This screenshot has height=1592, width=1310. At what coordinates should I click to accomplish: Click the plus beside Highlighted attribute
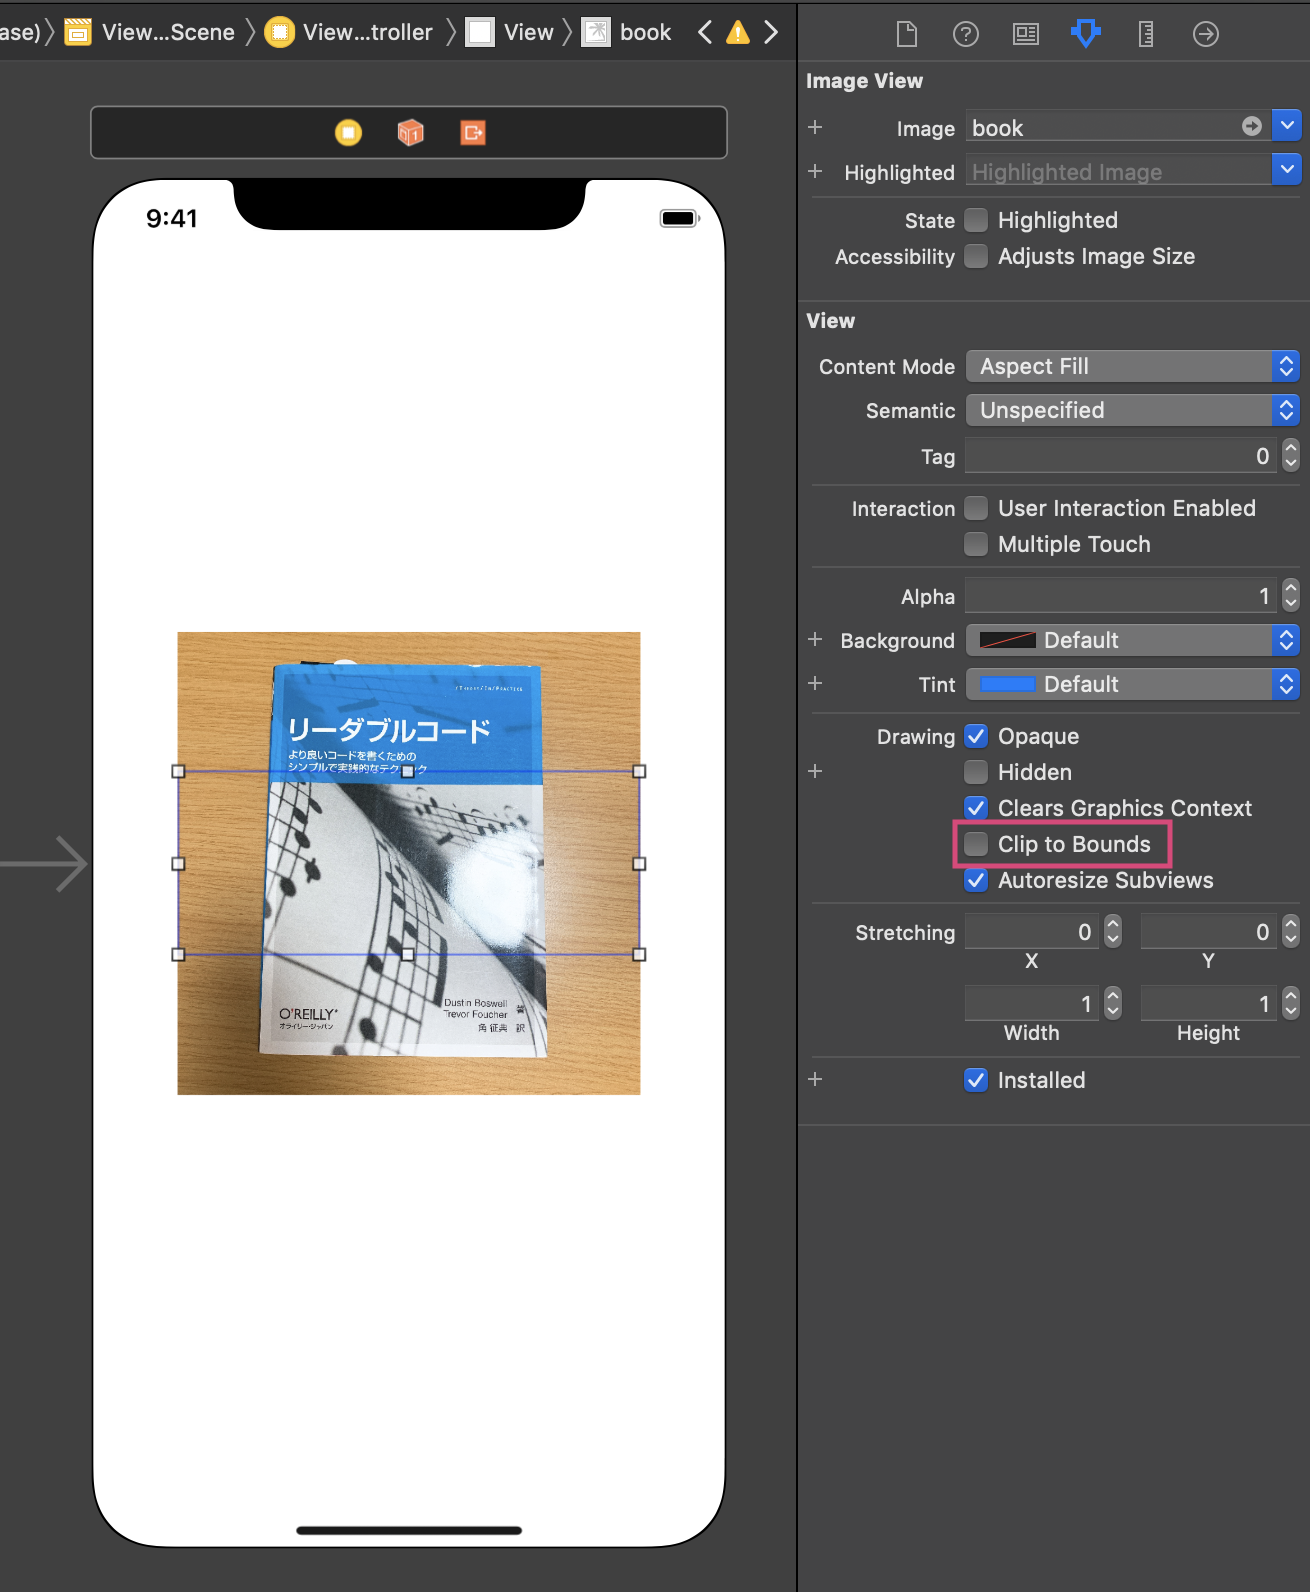click(x=815, y=171)
